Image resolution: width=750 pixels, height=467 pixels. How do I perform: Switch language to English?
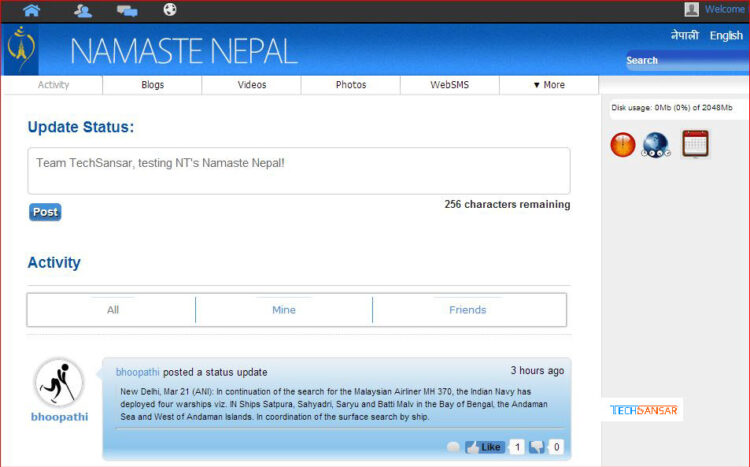coord(726,35)
